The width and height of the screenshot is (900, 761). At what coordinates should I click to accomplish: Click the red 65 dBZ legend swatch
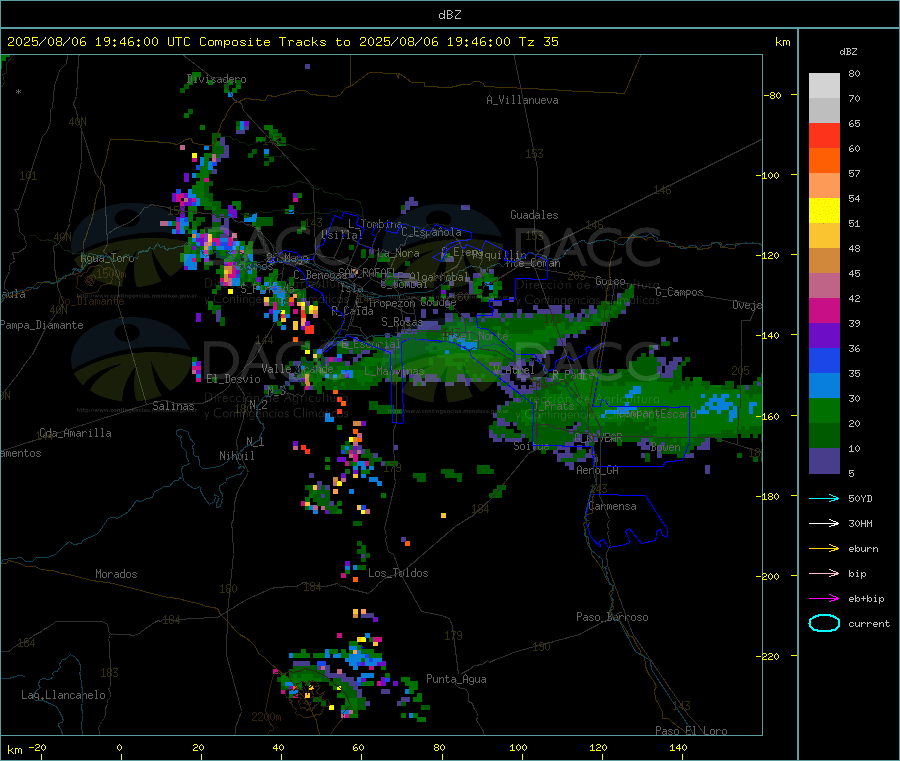(x=824, y=135)
